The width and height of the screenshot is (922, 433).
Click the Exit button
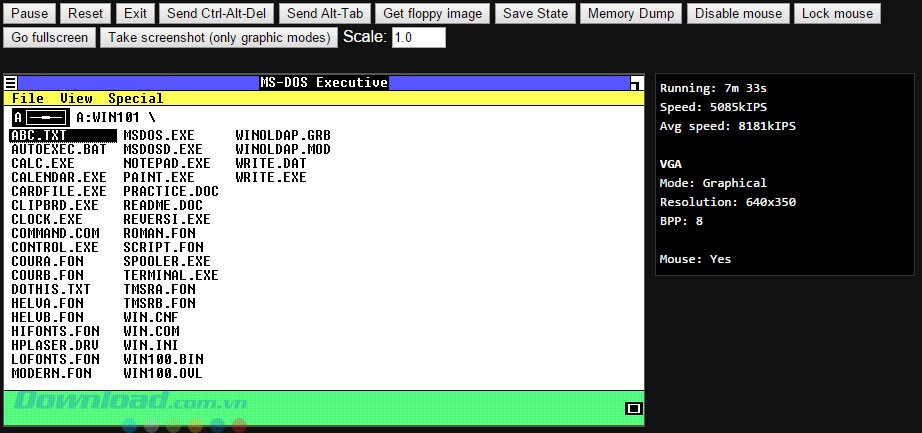point(135,14)
